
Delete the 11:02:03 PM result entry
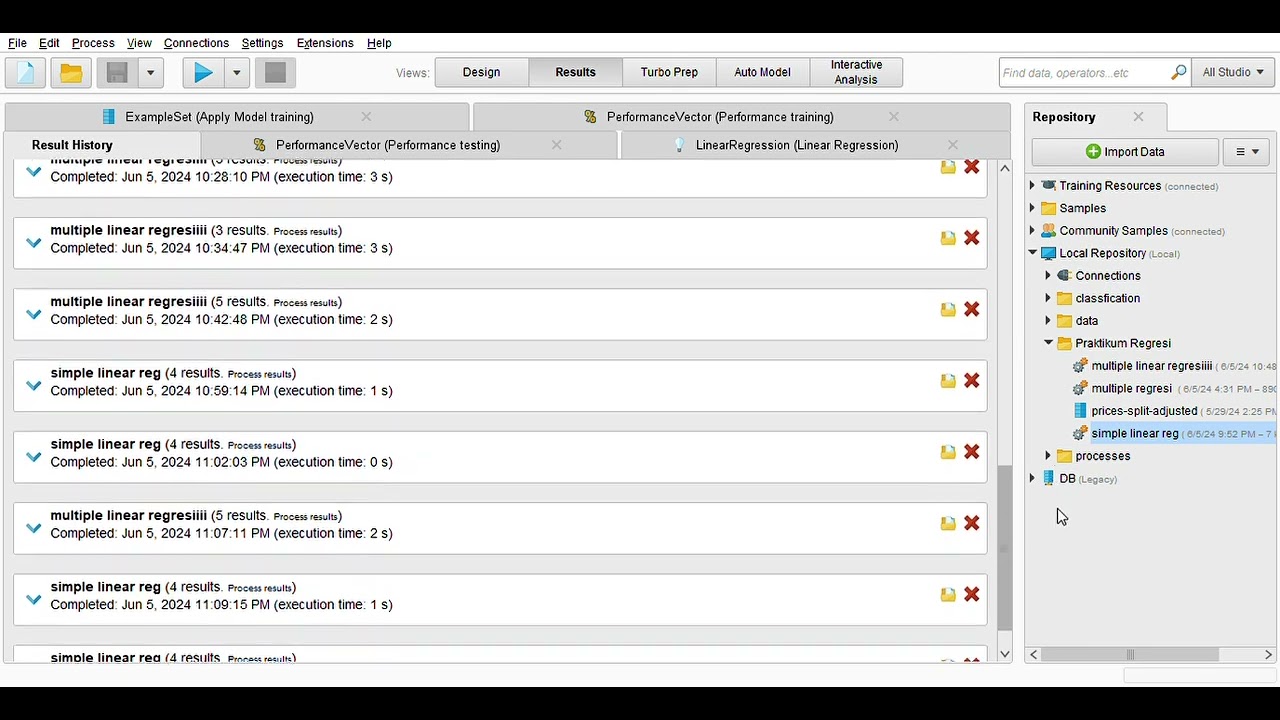pyautogui.click(x=971, y=452)
